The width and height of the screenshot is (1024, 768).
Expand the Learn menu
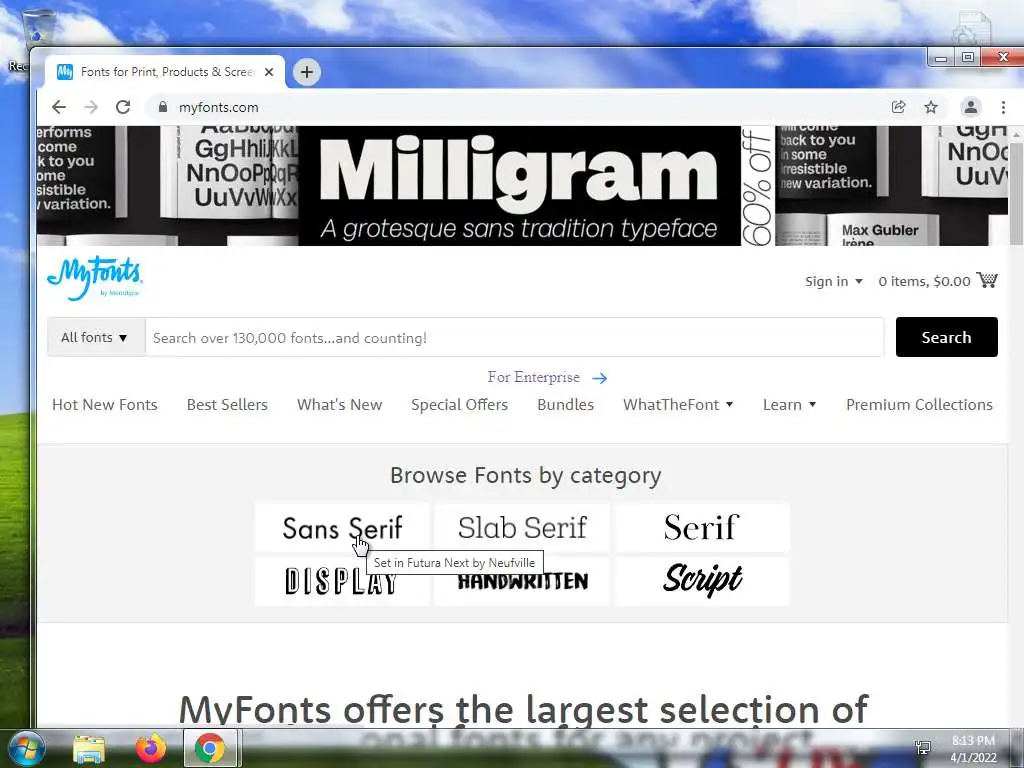790,405
